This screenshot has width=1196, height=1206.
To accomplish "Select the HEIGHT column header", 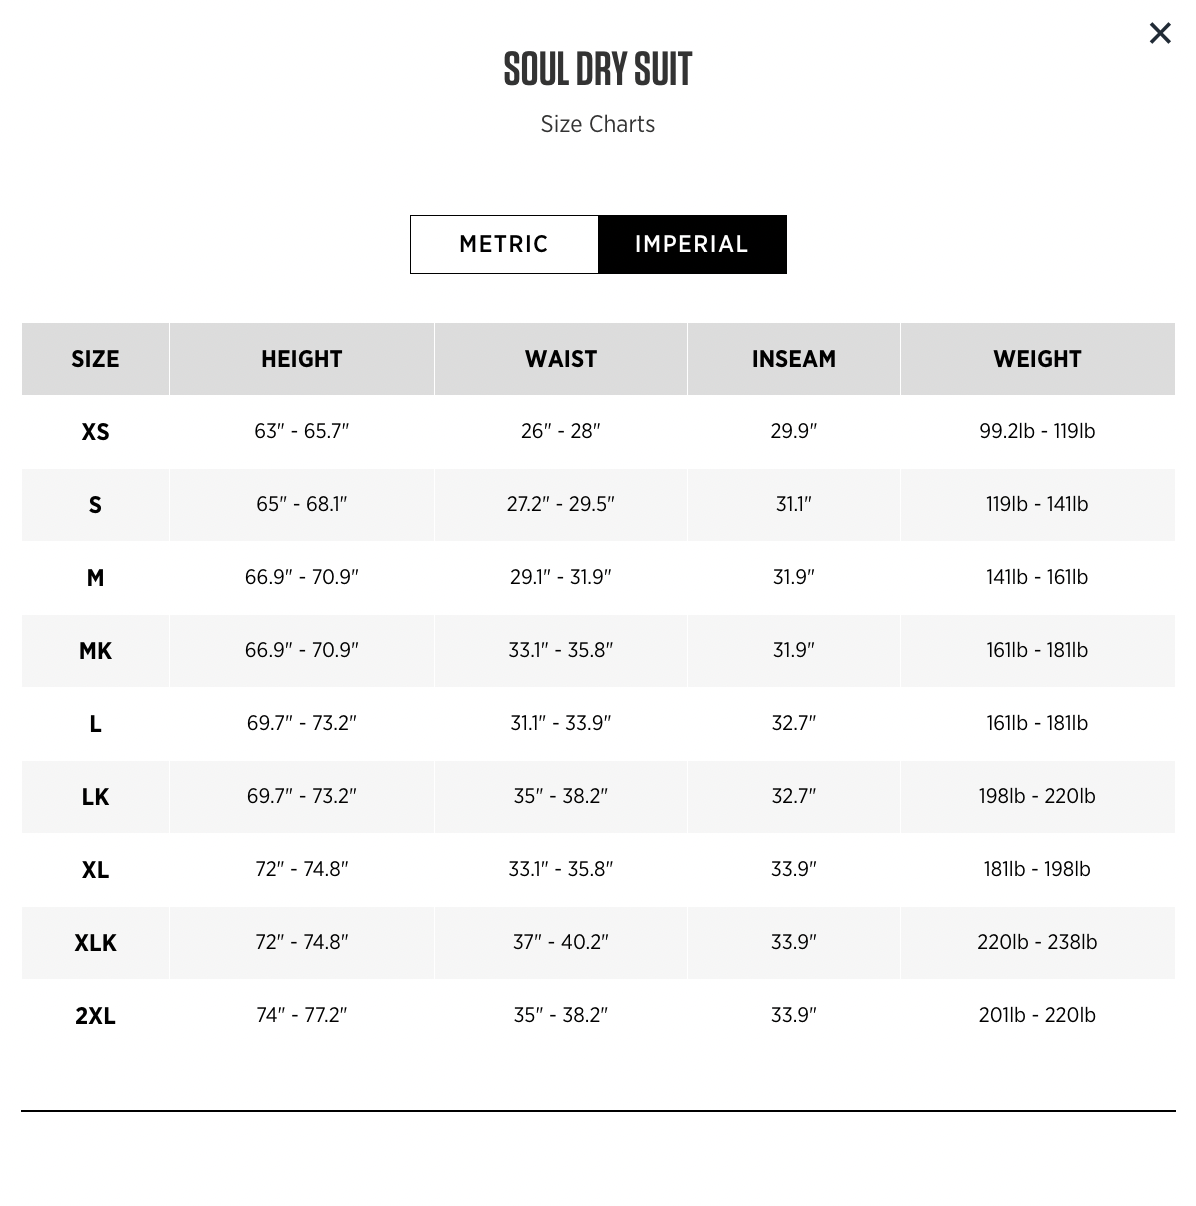I will (x=301, y=359).
